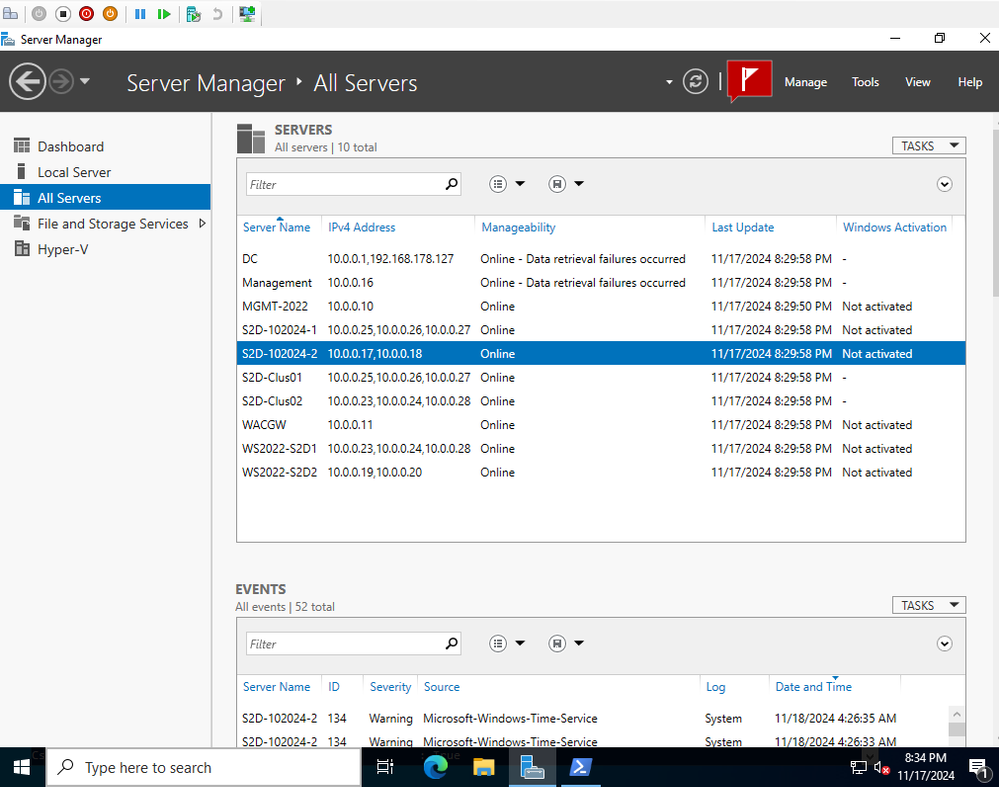This screenshot has width=999, height=787.
Task: Open the Tools menu
Action: 865,82
